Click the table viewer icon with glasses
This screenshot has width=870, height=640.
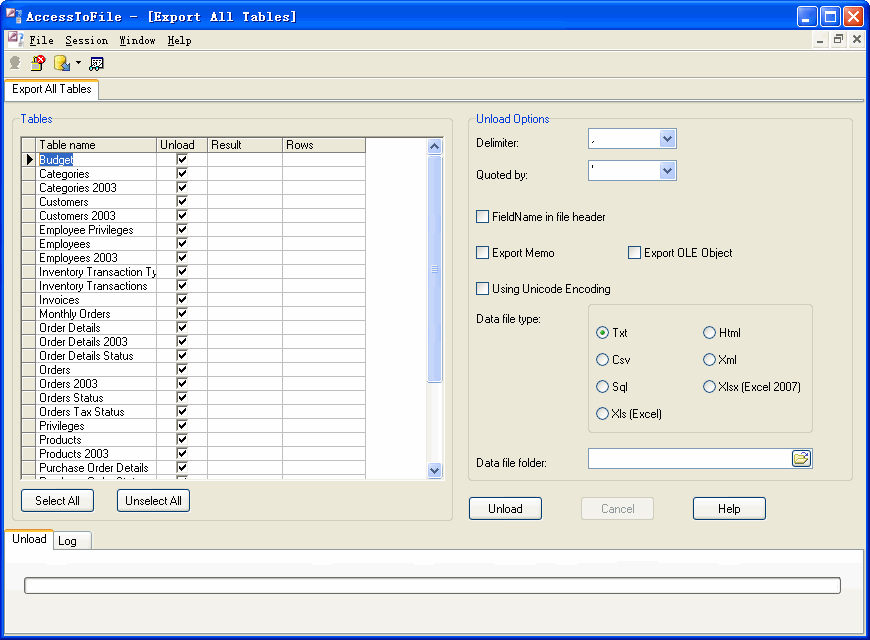pos(97,64)
